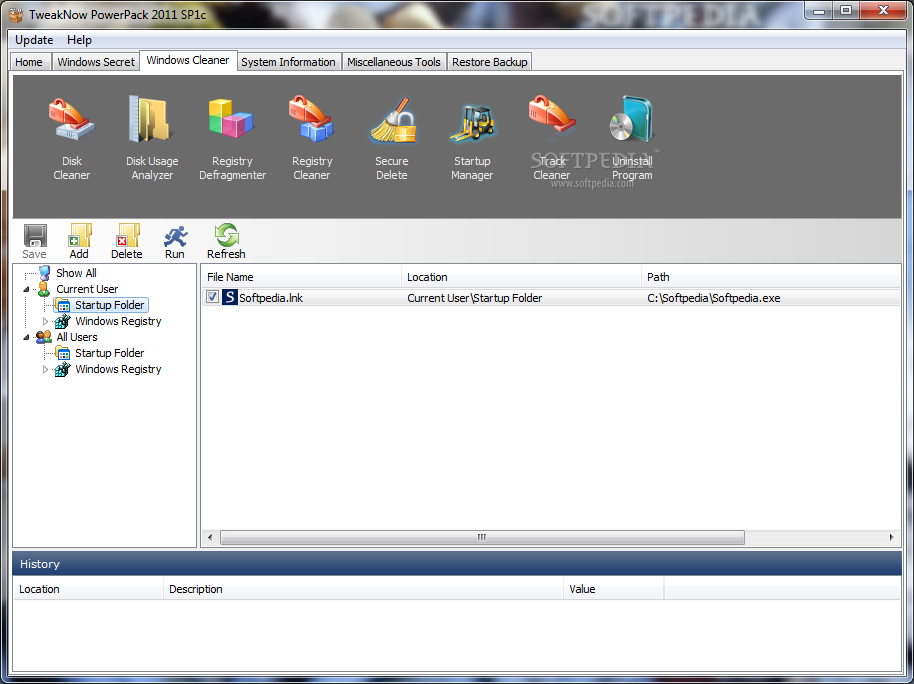Switch to the Windows Secret tab

pos(96,62)
